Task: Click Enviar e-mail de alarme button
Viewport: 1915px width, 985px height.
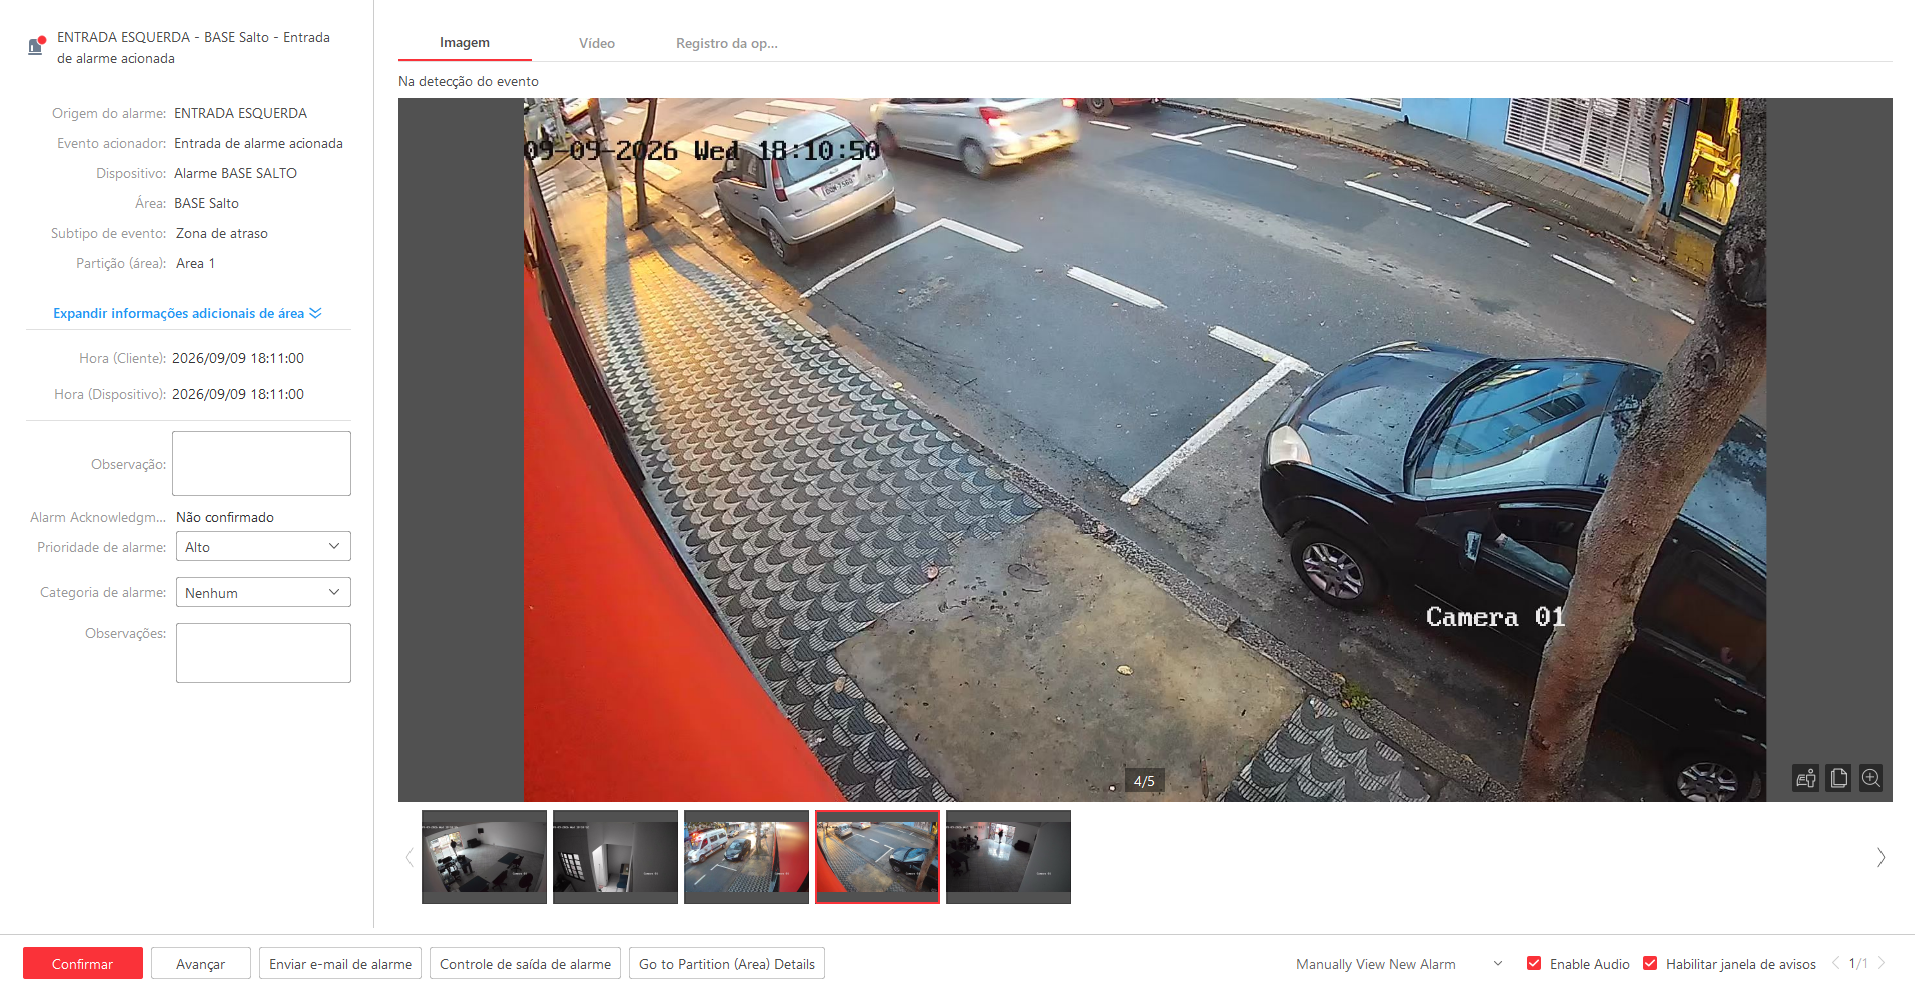Action: 340,963
